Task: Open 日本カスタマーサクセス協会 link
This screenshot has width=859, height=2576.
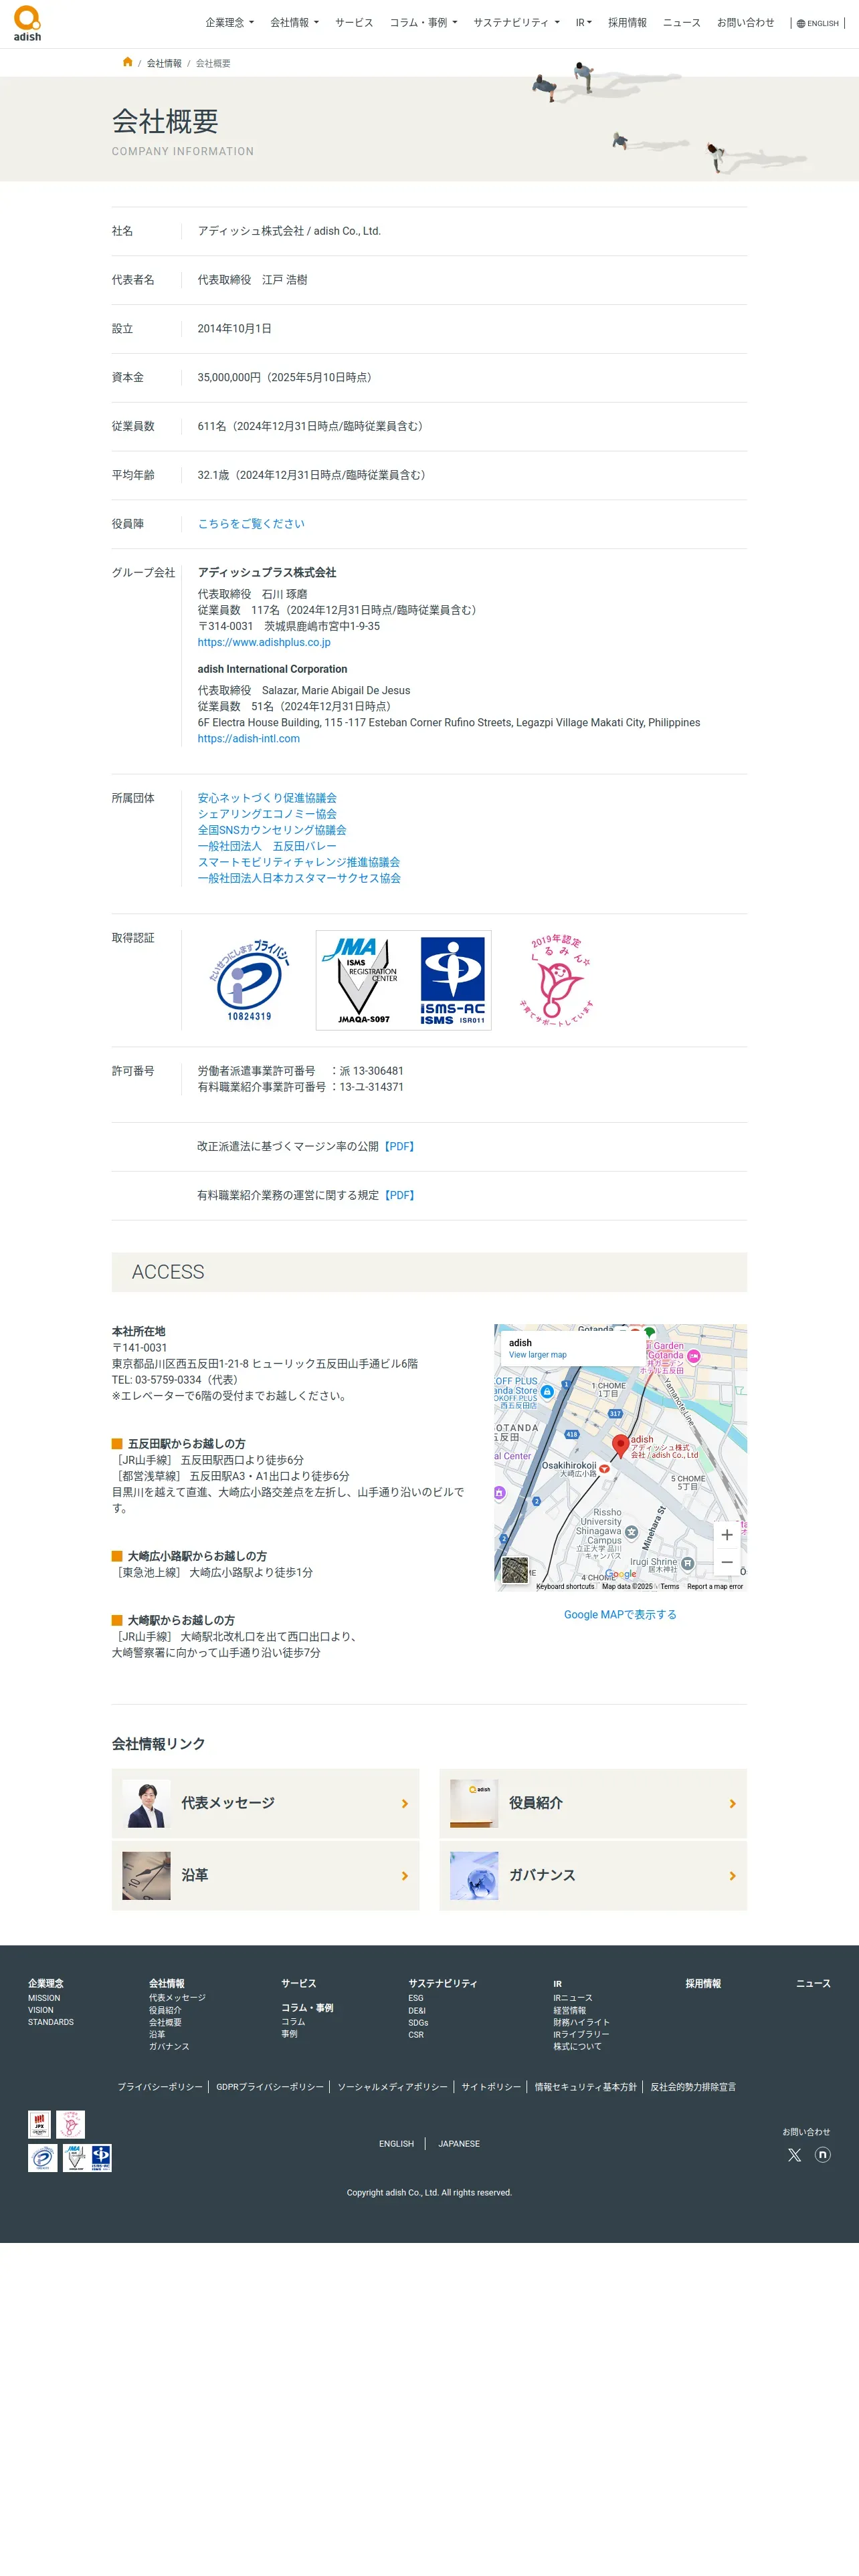Action: 299,878
